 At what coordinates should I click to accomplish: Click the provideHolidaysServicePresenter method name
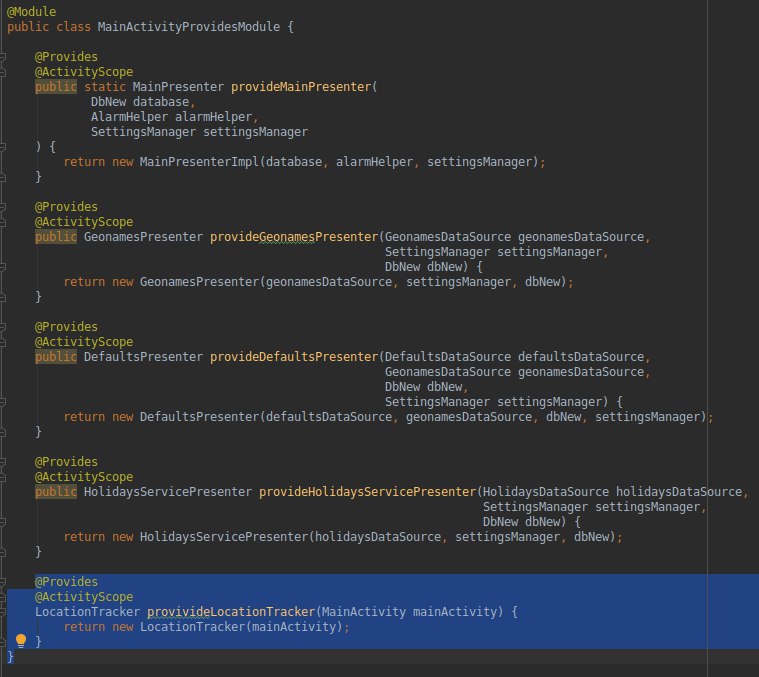point(367,492)
